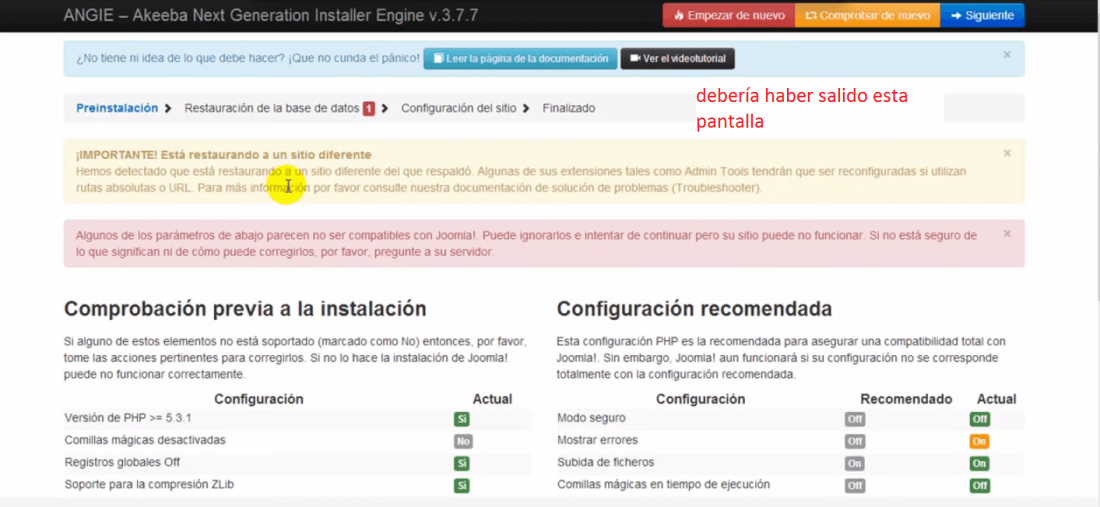
Task: Click Sí badge for Soporte compresión ZLib
Action: pyautogui.click(x=462, y=485)
